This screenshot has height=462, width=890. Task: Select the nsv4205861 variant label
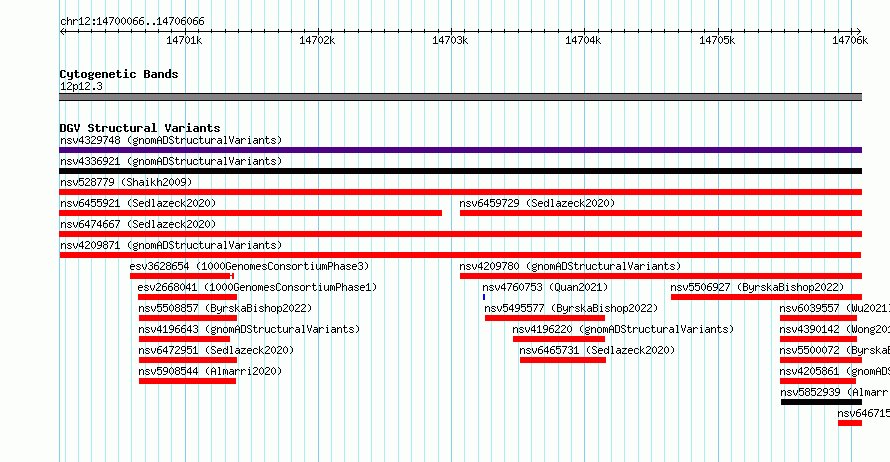point(834,371)
